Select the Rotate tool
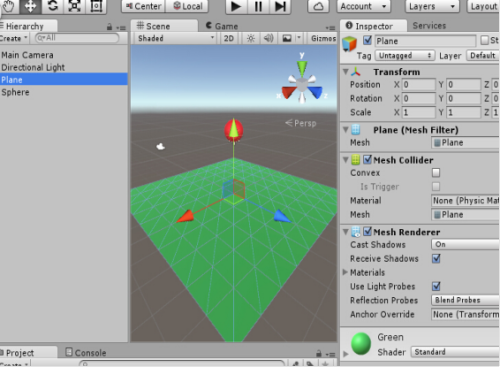This screenshot has width=500, height=367. [x=53, y=6]
